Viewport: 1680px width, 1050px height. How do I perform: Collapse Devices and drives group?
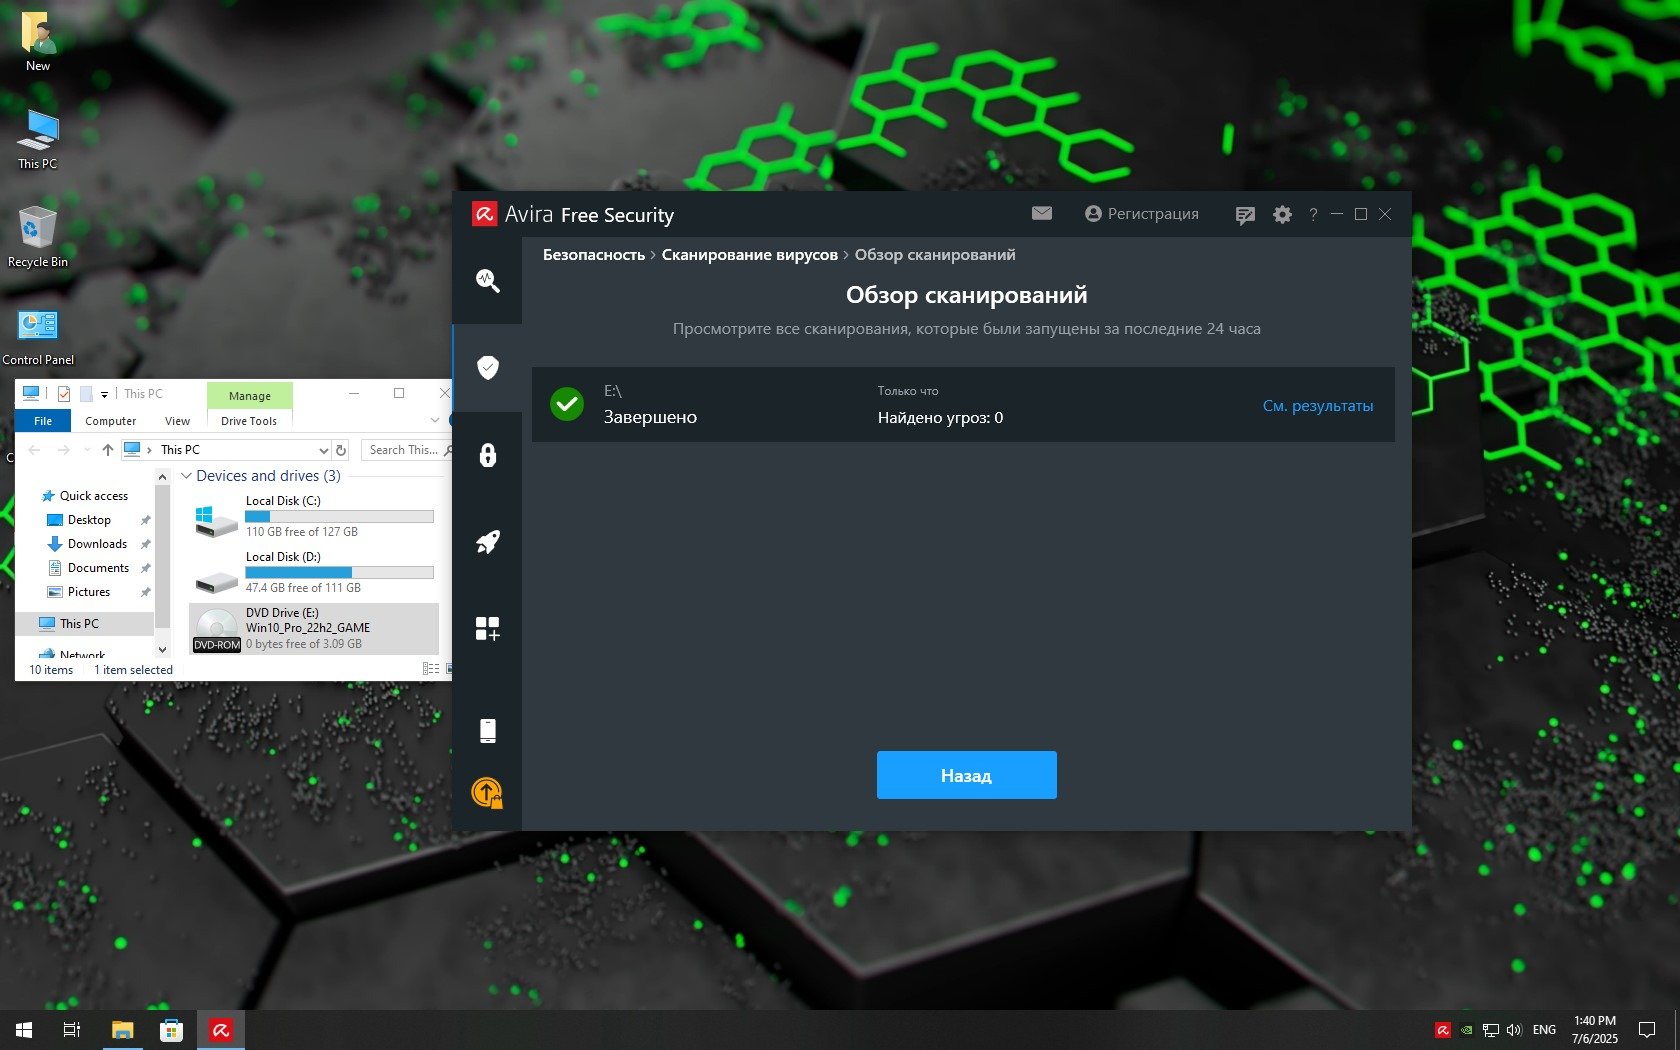[186, 476]
